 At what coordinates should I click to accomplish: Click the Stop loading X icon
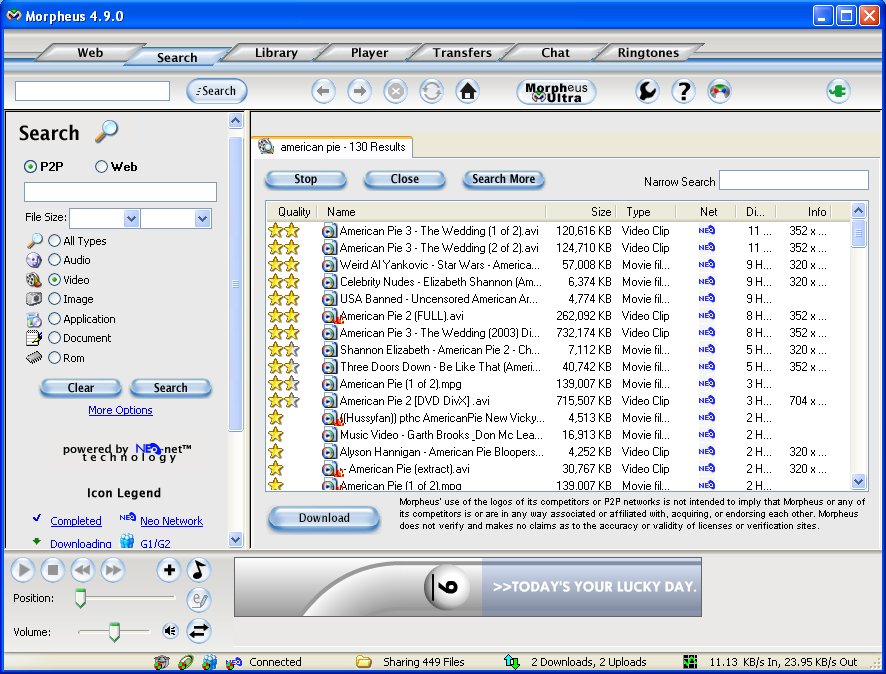[x=396, y=91]
